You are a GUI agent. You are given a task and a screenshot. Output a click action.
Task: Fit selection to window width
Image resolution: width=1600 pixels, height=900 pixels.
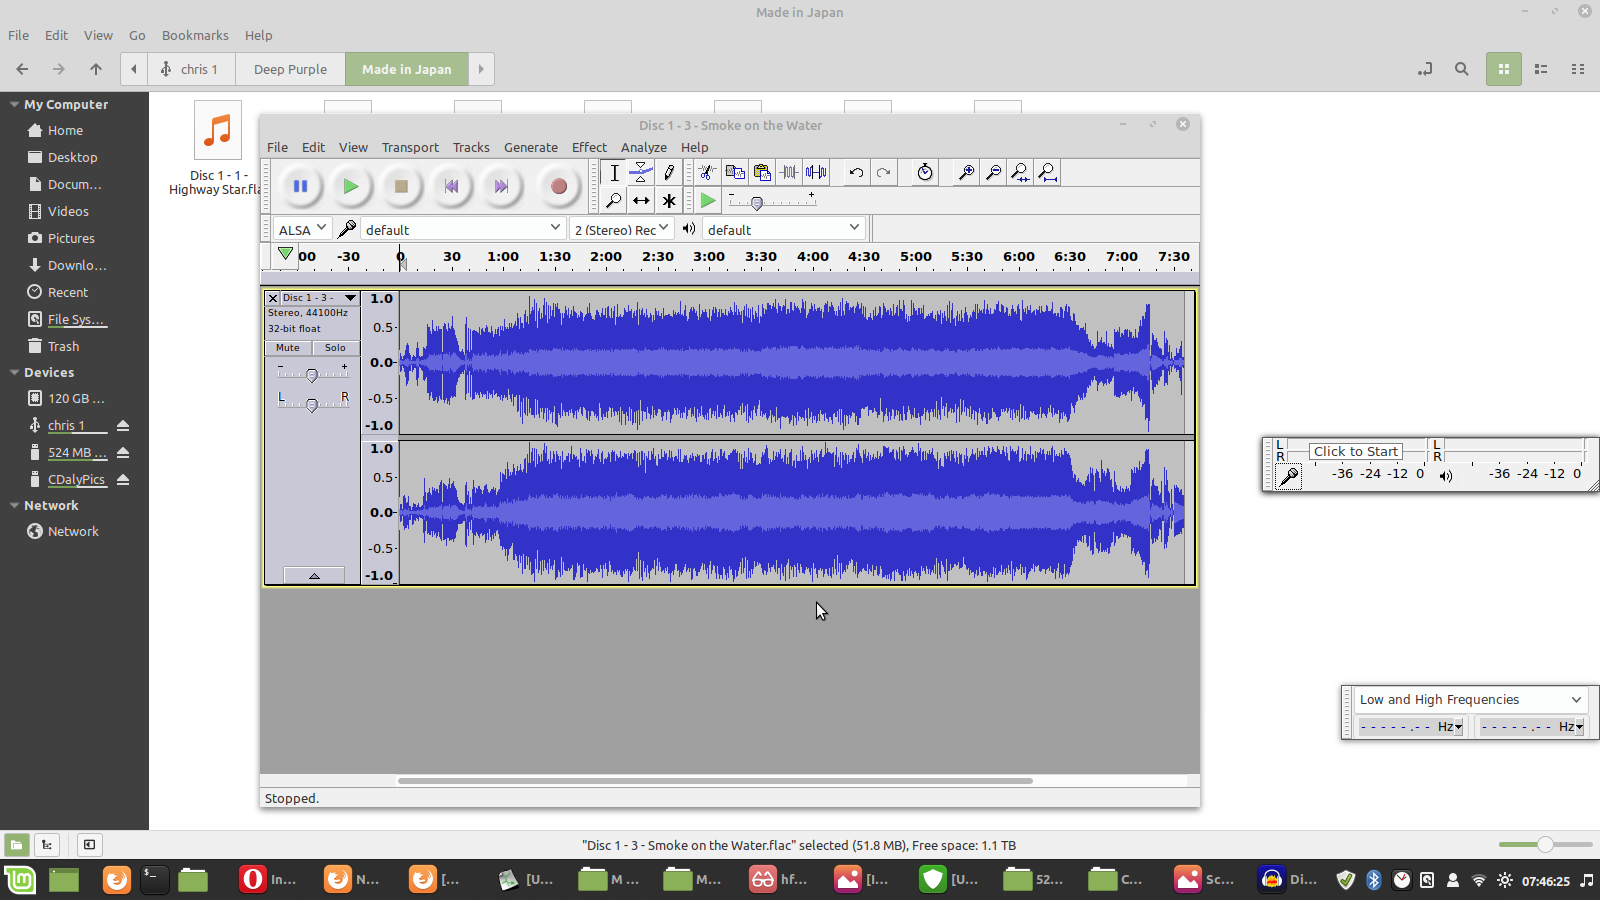tap(1020, 172)
